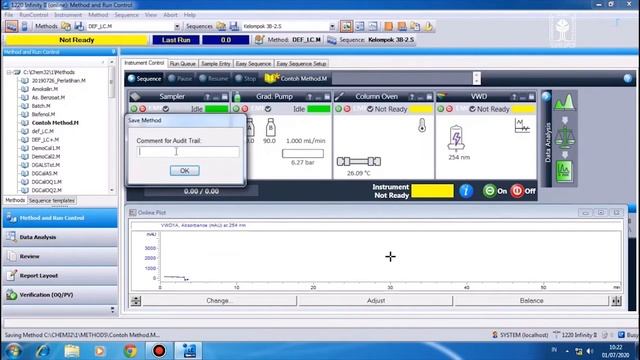Turn VWD off with red button
The height and width of the screenshot is (360, 640).
point(449,109)
